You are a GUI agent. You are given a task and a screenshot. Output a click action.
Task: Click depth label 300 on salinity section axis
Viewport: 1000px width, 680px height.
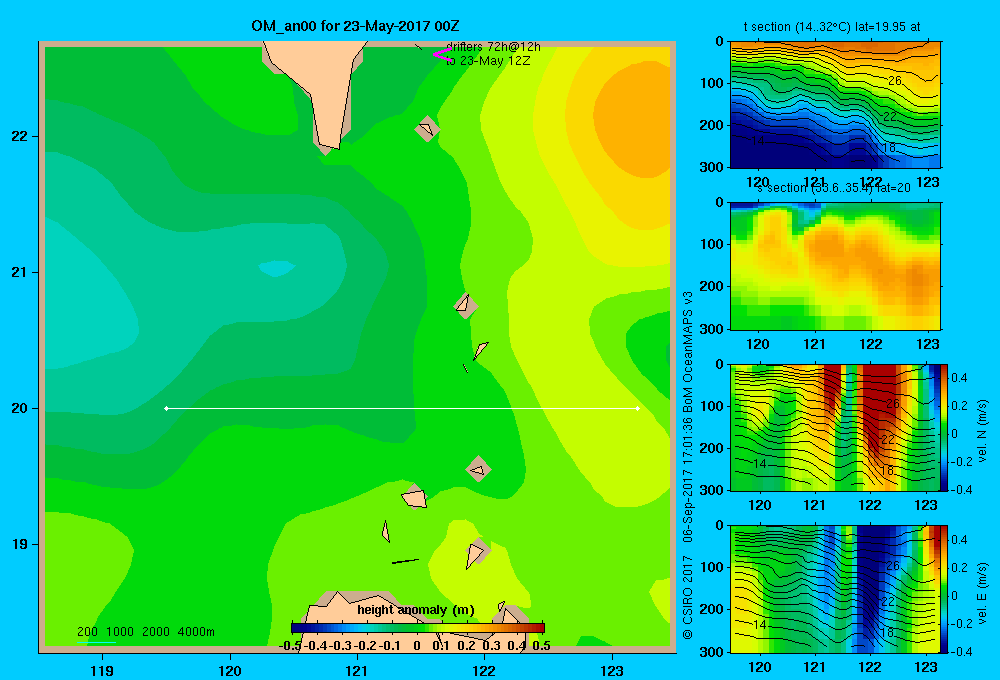[713, 329]
